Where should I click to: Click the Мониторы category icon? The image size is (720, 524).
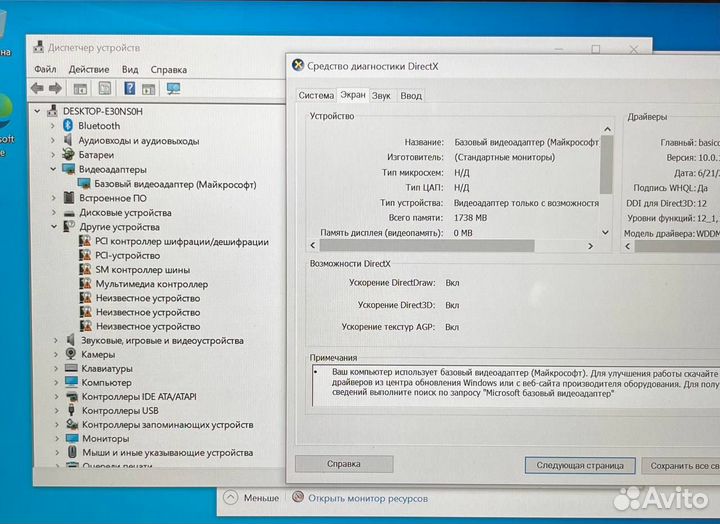click(72, 438)
